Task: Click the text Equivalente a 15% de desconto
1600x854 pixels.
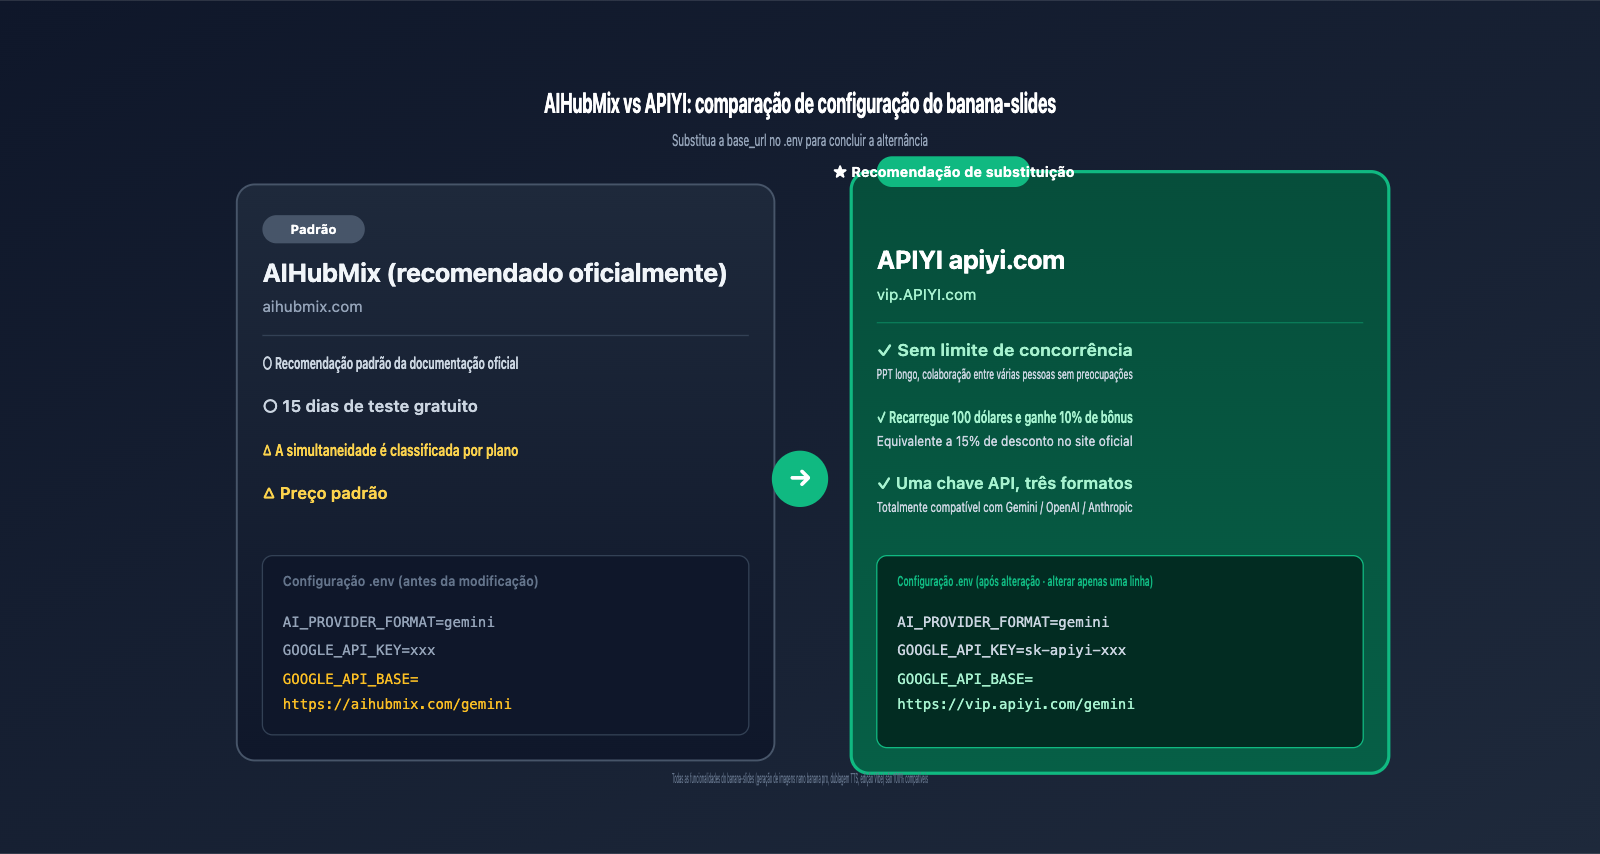Action: (x=1005, y=441)
